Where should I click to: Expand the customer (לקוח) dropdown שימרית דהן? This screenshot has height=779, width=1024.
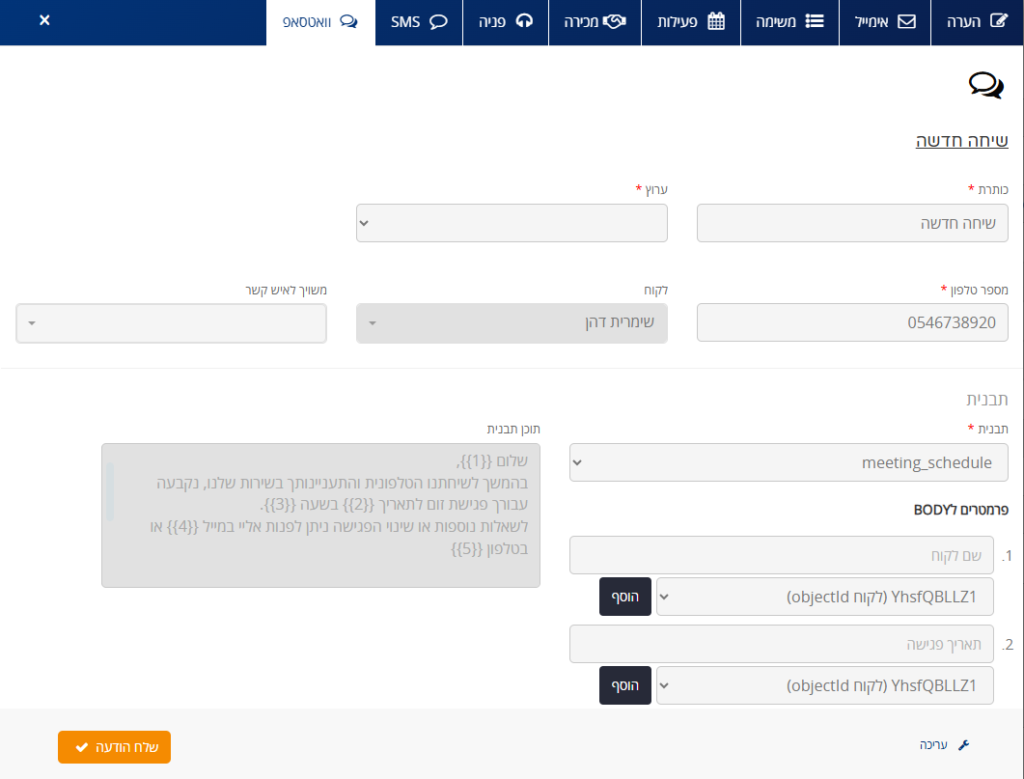pyautogui.click(x=511, y=323)
